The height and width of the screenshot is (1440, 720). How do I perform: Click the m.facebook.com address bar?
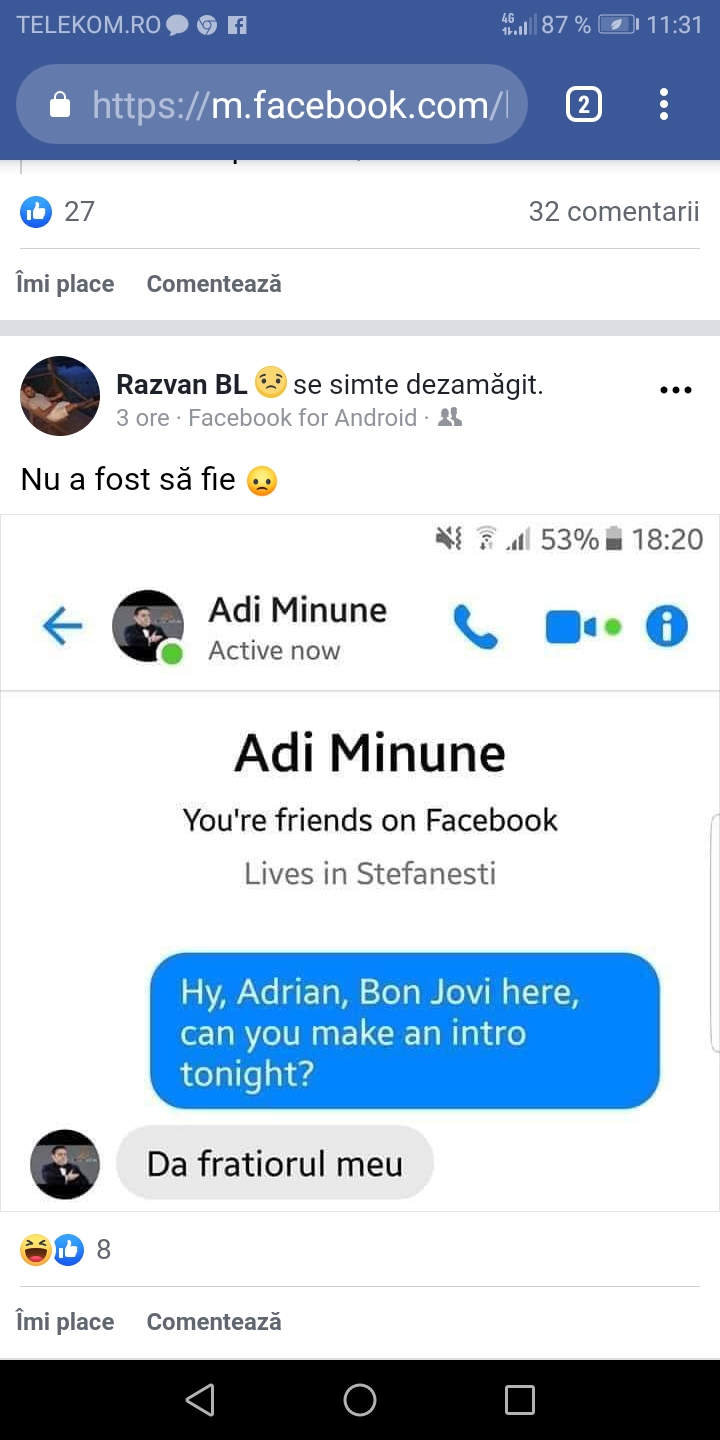tap(272, 104)
